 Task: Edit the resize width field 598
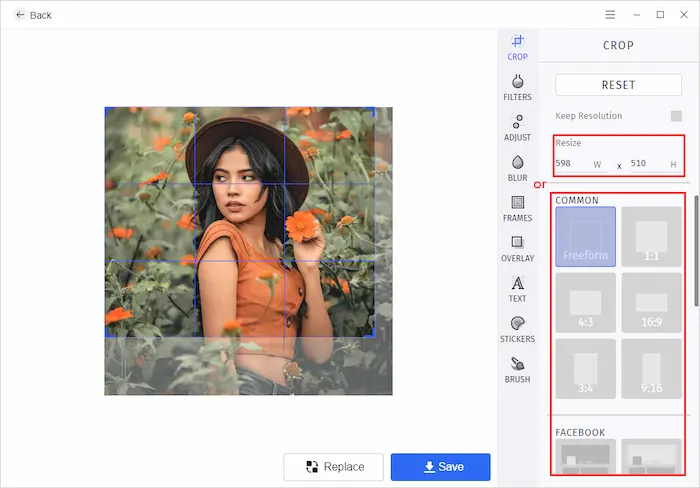coord(579,164)
